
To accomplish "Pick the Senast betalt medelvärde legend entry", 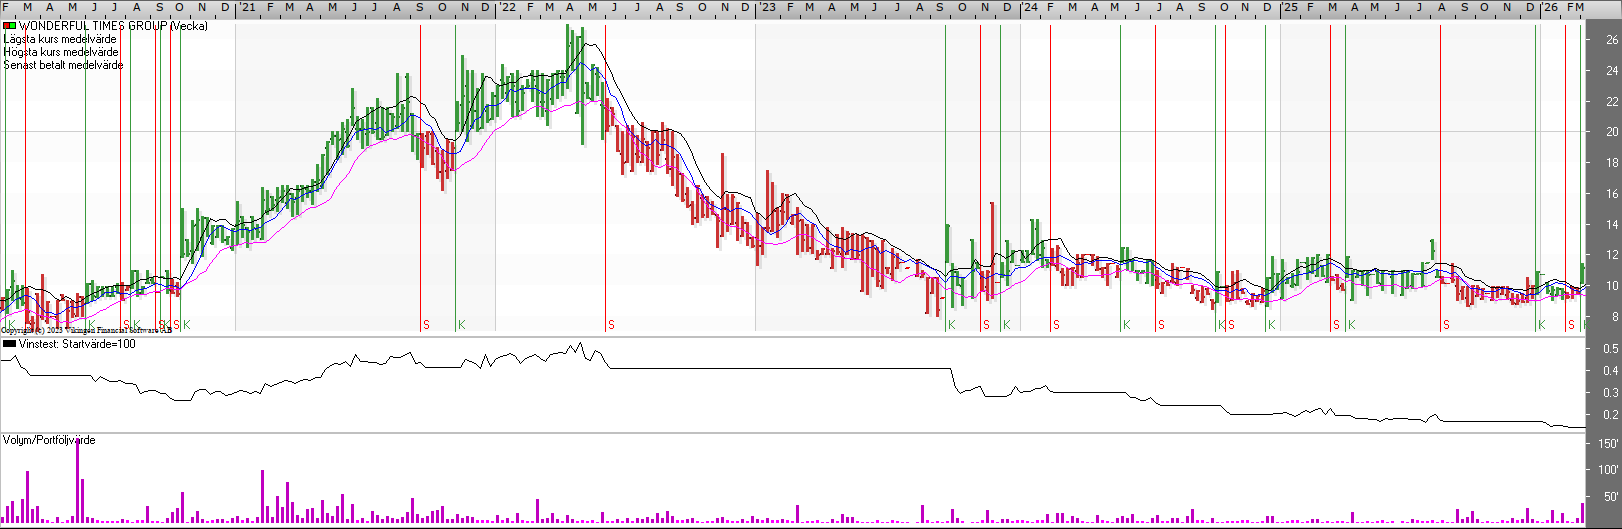I will (x=64, y=65).
